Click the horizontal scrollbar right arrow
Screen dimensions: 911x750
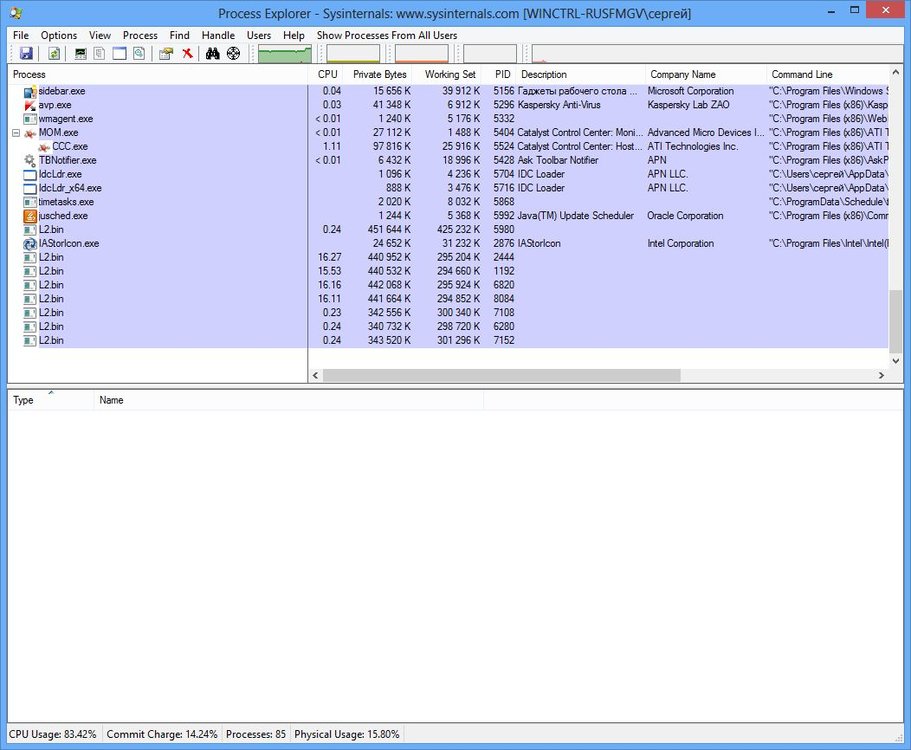point(882,376)
